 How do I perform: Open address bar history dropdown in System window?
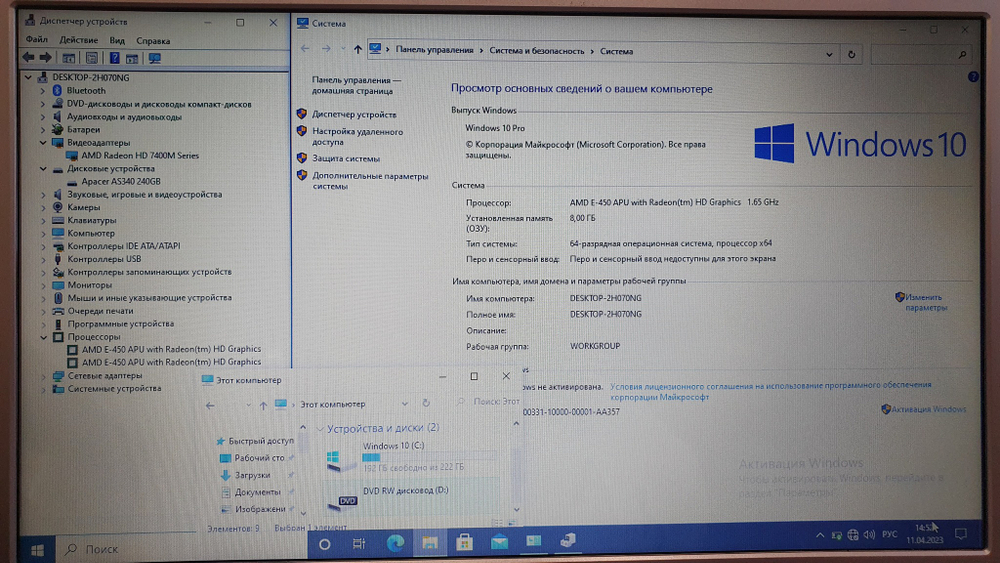[829, 55]
